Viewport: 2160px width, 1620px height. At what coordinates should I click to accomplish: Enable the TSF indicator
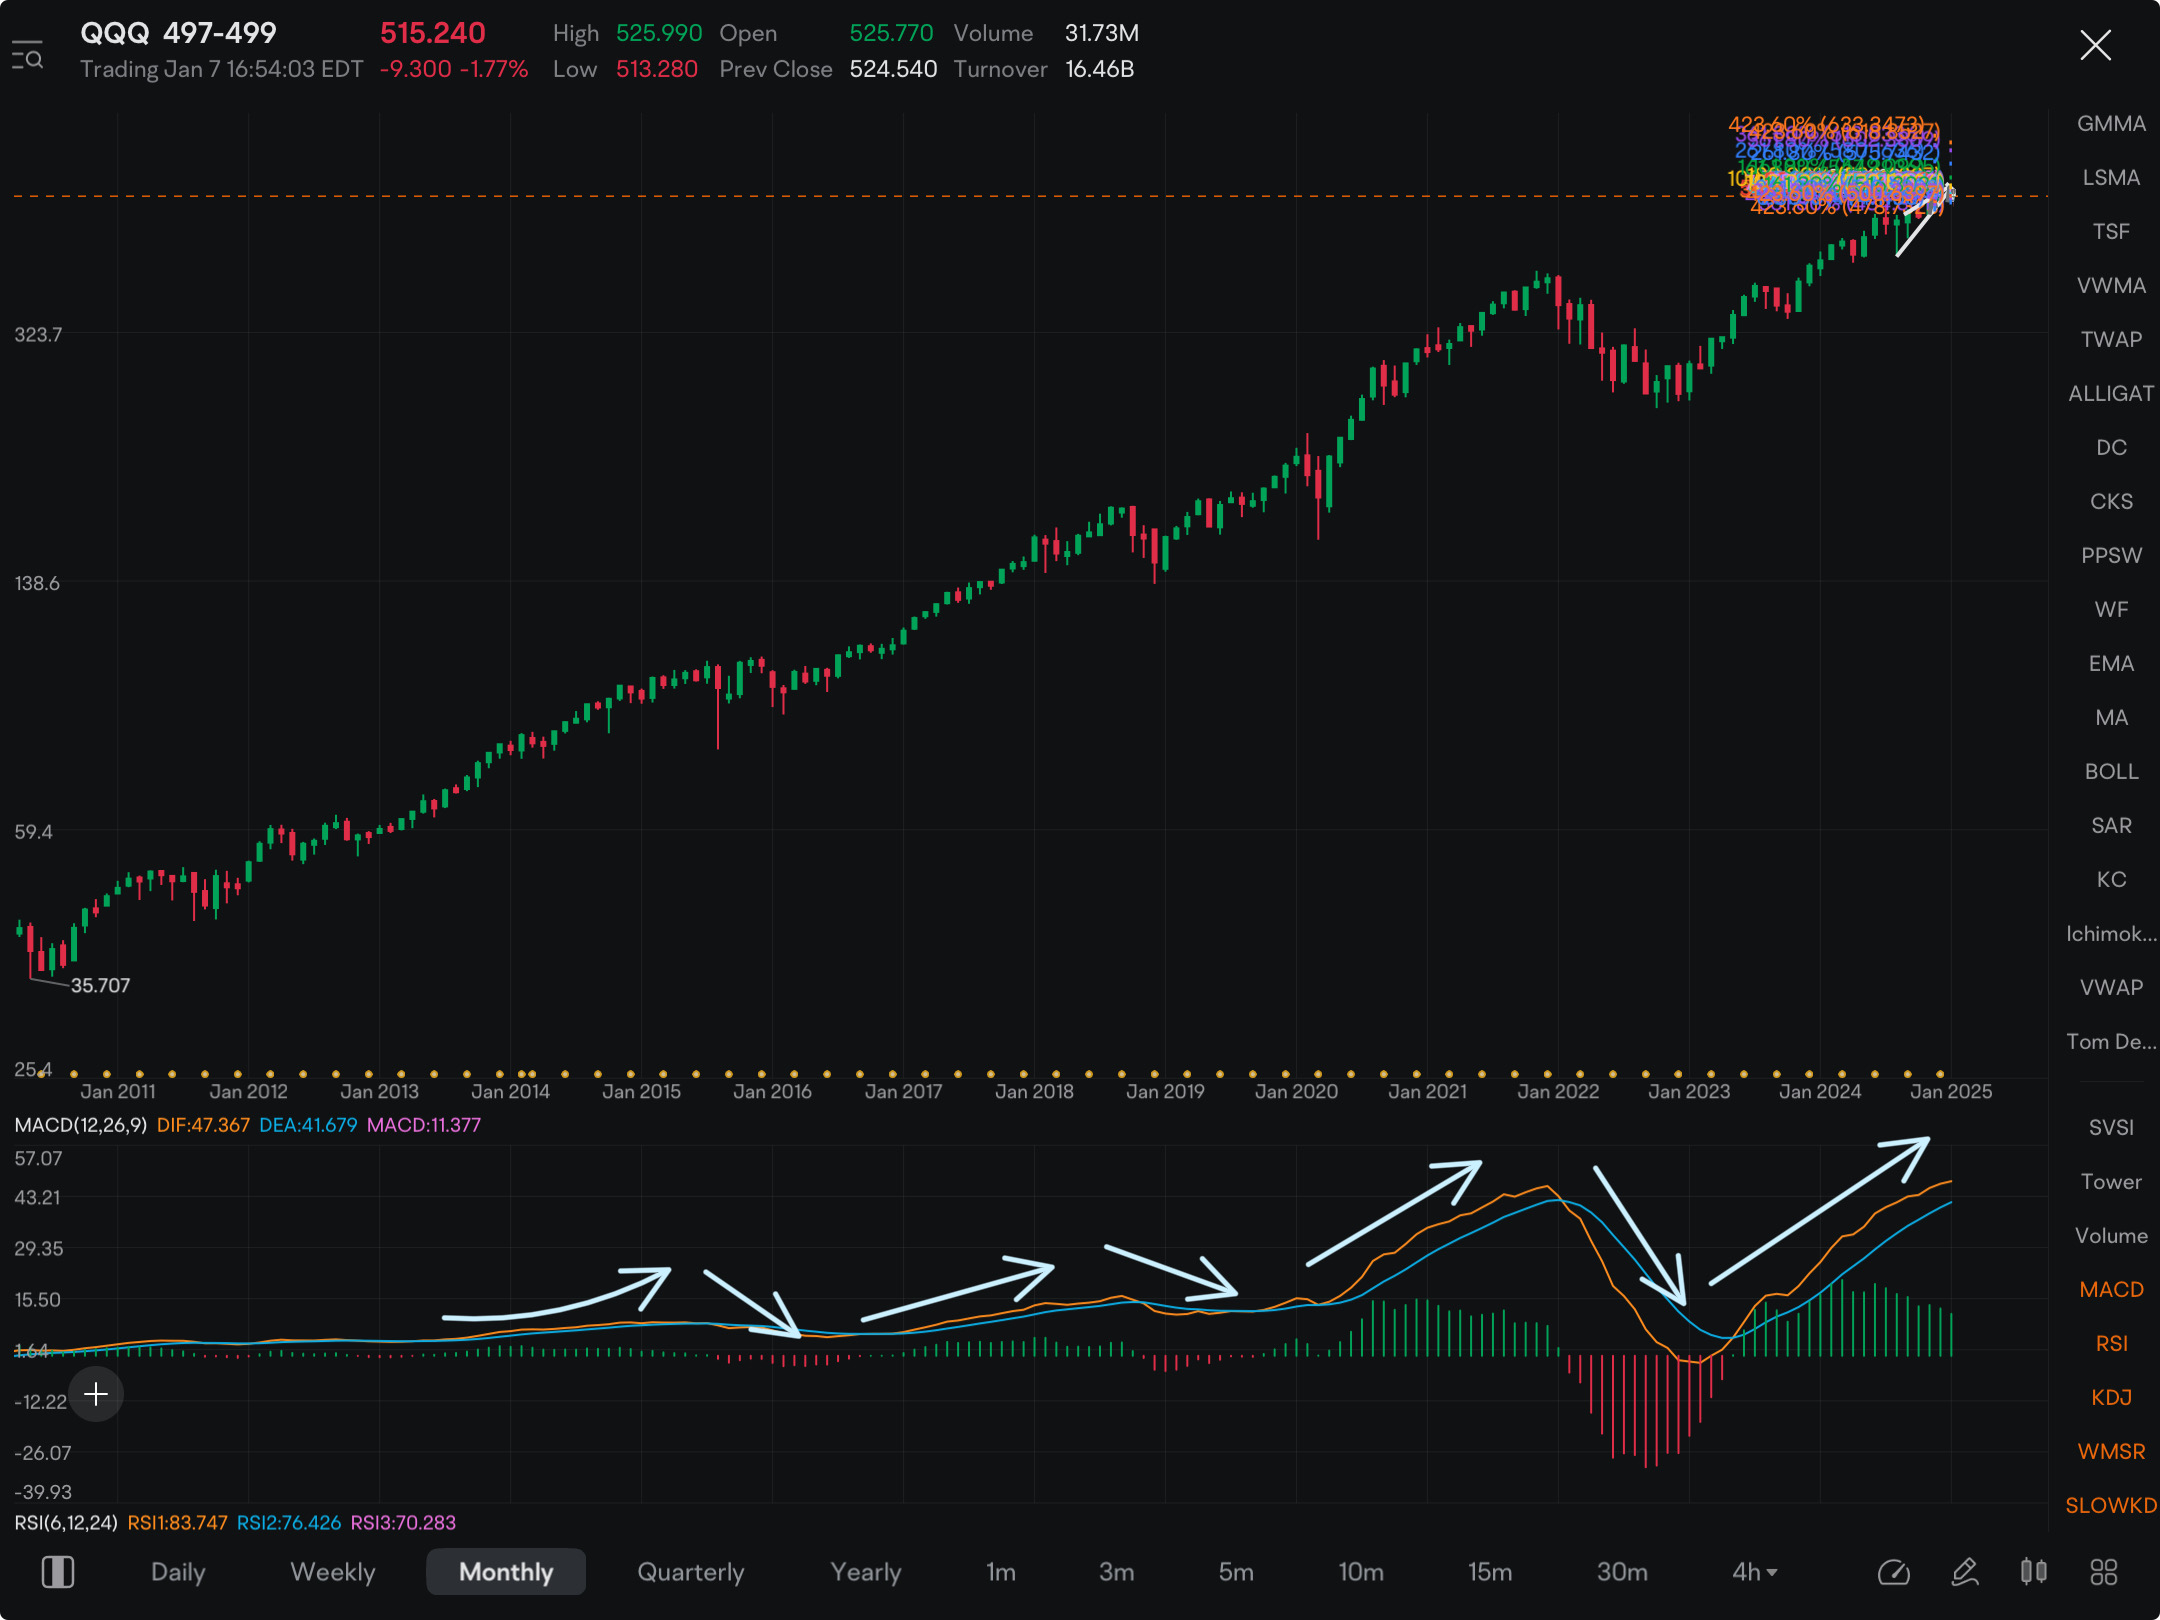pos(2111,231)
